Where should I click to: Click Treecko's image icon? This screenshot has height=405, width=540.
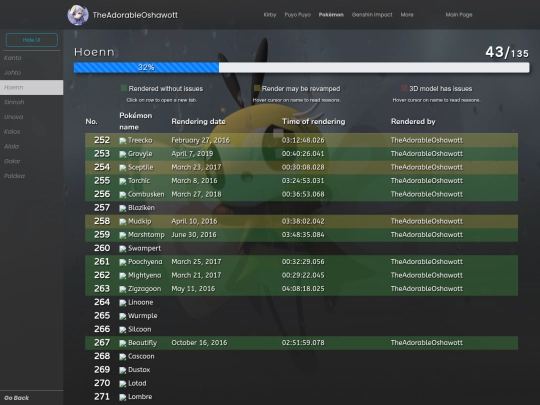123,141
